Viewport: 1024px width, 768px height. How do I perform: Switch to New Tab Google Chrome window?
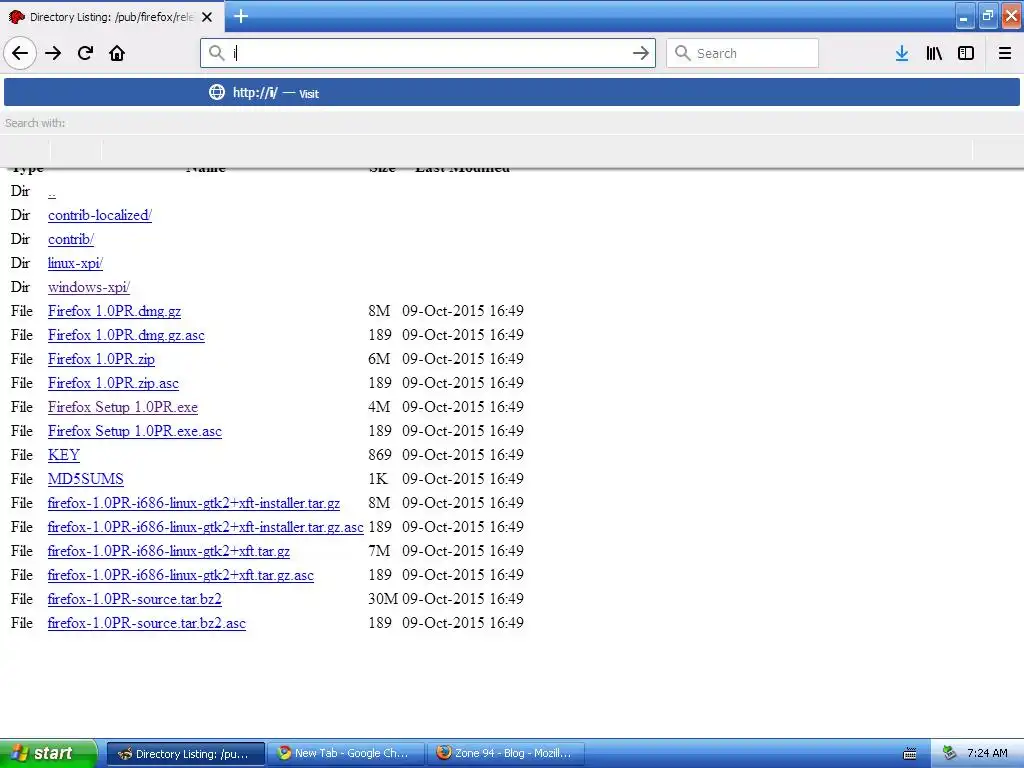[345, 754]
